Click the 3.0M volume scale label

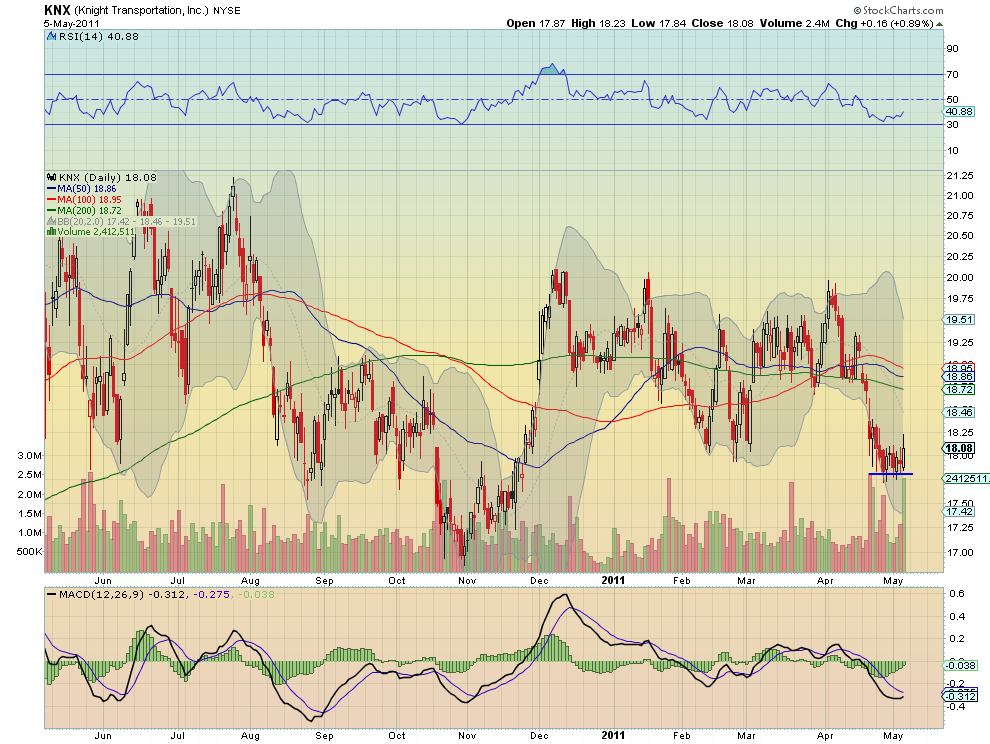[30, 455]
